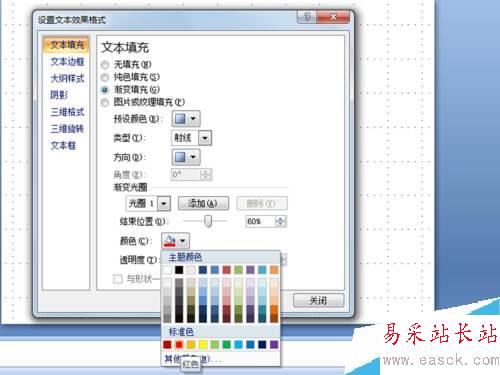Select the 文本填充 tab
The width and height of the screenshot is (500, 375).
point(66,45)
